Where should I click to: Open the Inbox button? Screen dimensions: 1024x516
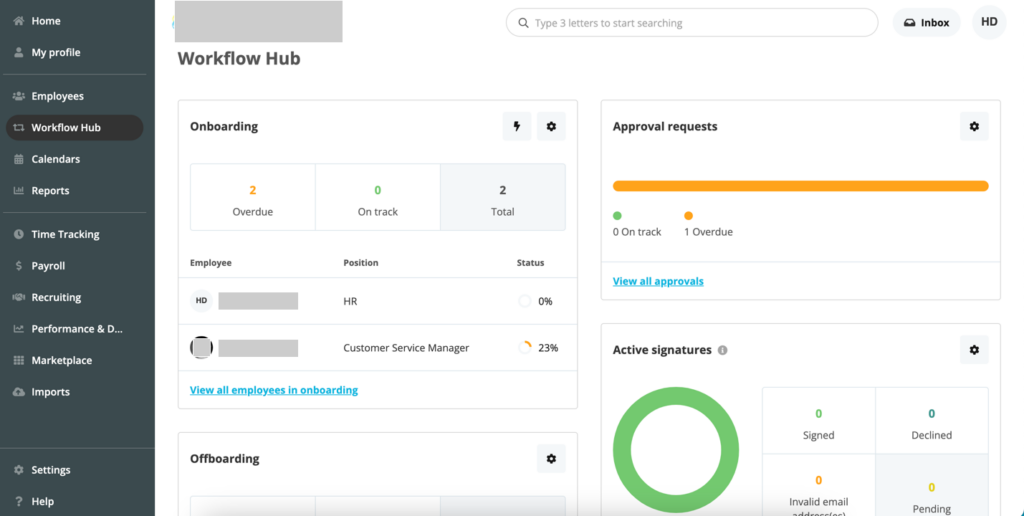927,23
